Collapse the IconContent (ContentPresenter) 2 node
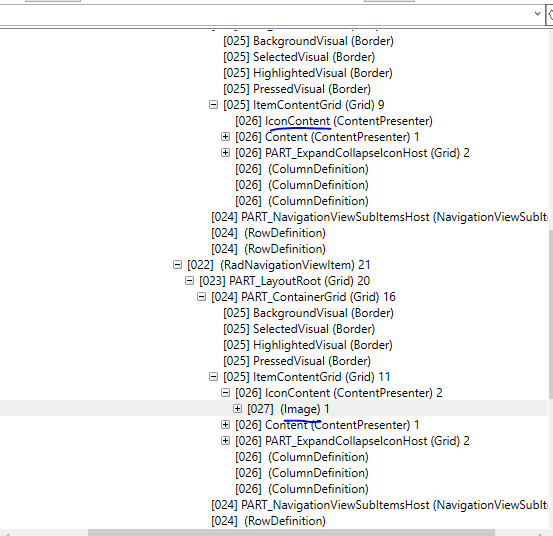Screen dimensions: 553x536 (x=225, y=393)
